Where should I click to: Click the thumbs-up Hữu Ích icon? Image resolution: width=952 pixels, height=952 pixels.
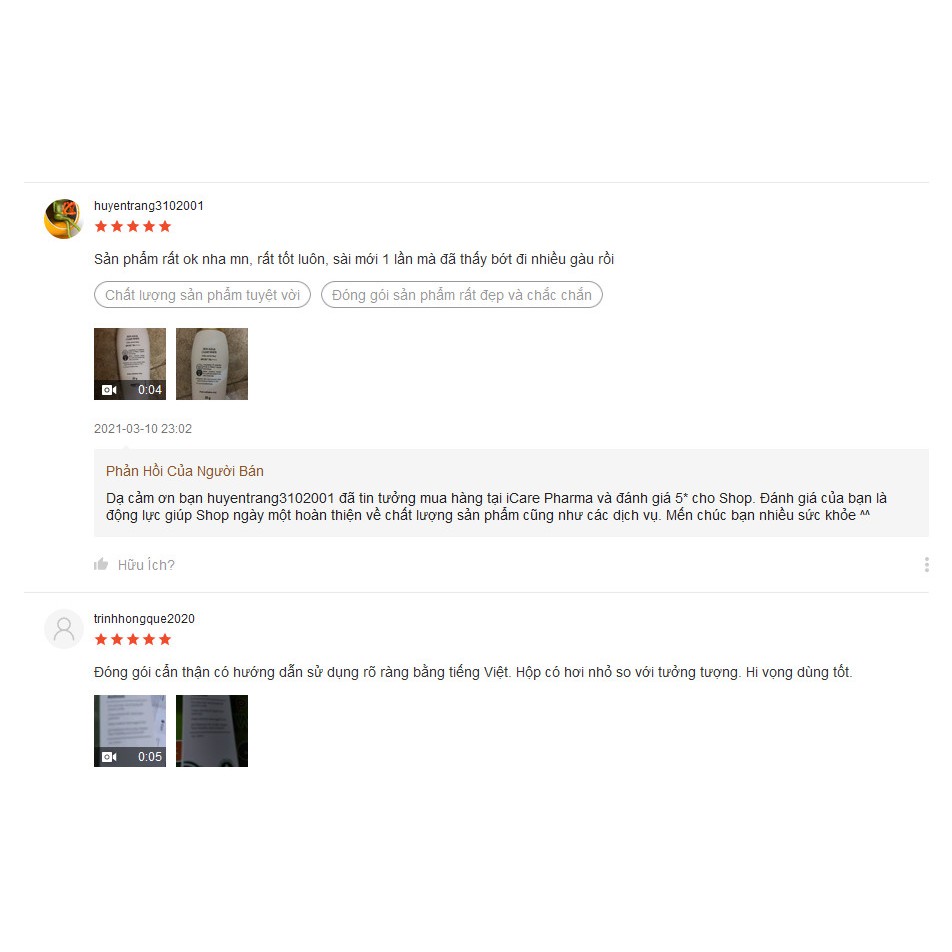(101, 565)
